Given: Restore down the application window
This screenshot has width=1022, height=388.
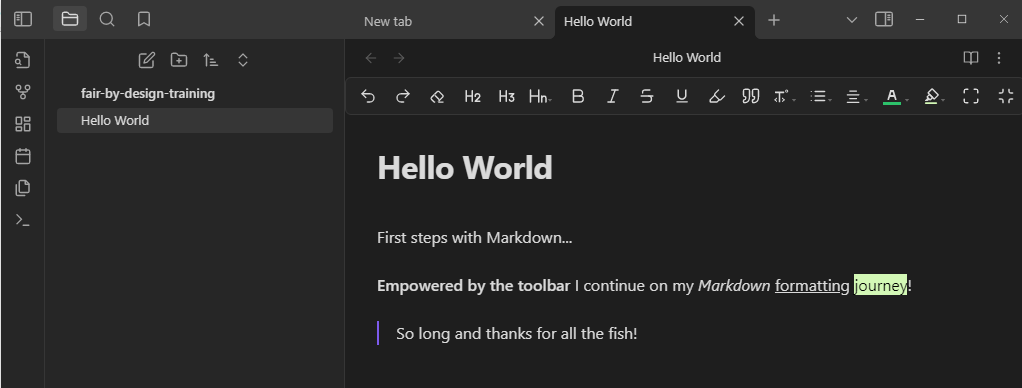Looking at the screenshot, I should pos(962,20).
